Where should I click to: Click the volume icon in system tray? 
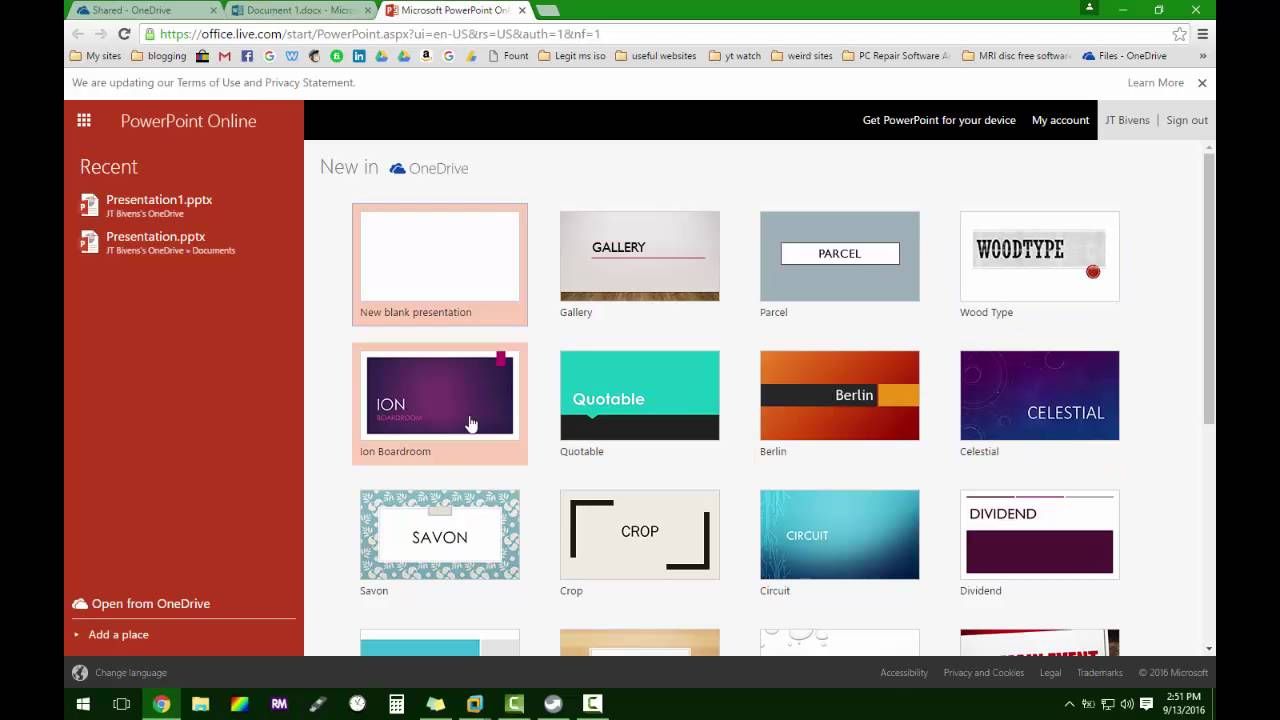(x=1127, y=704)
